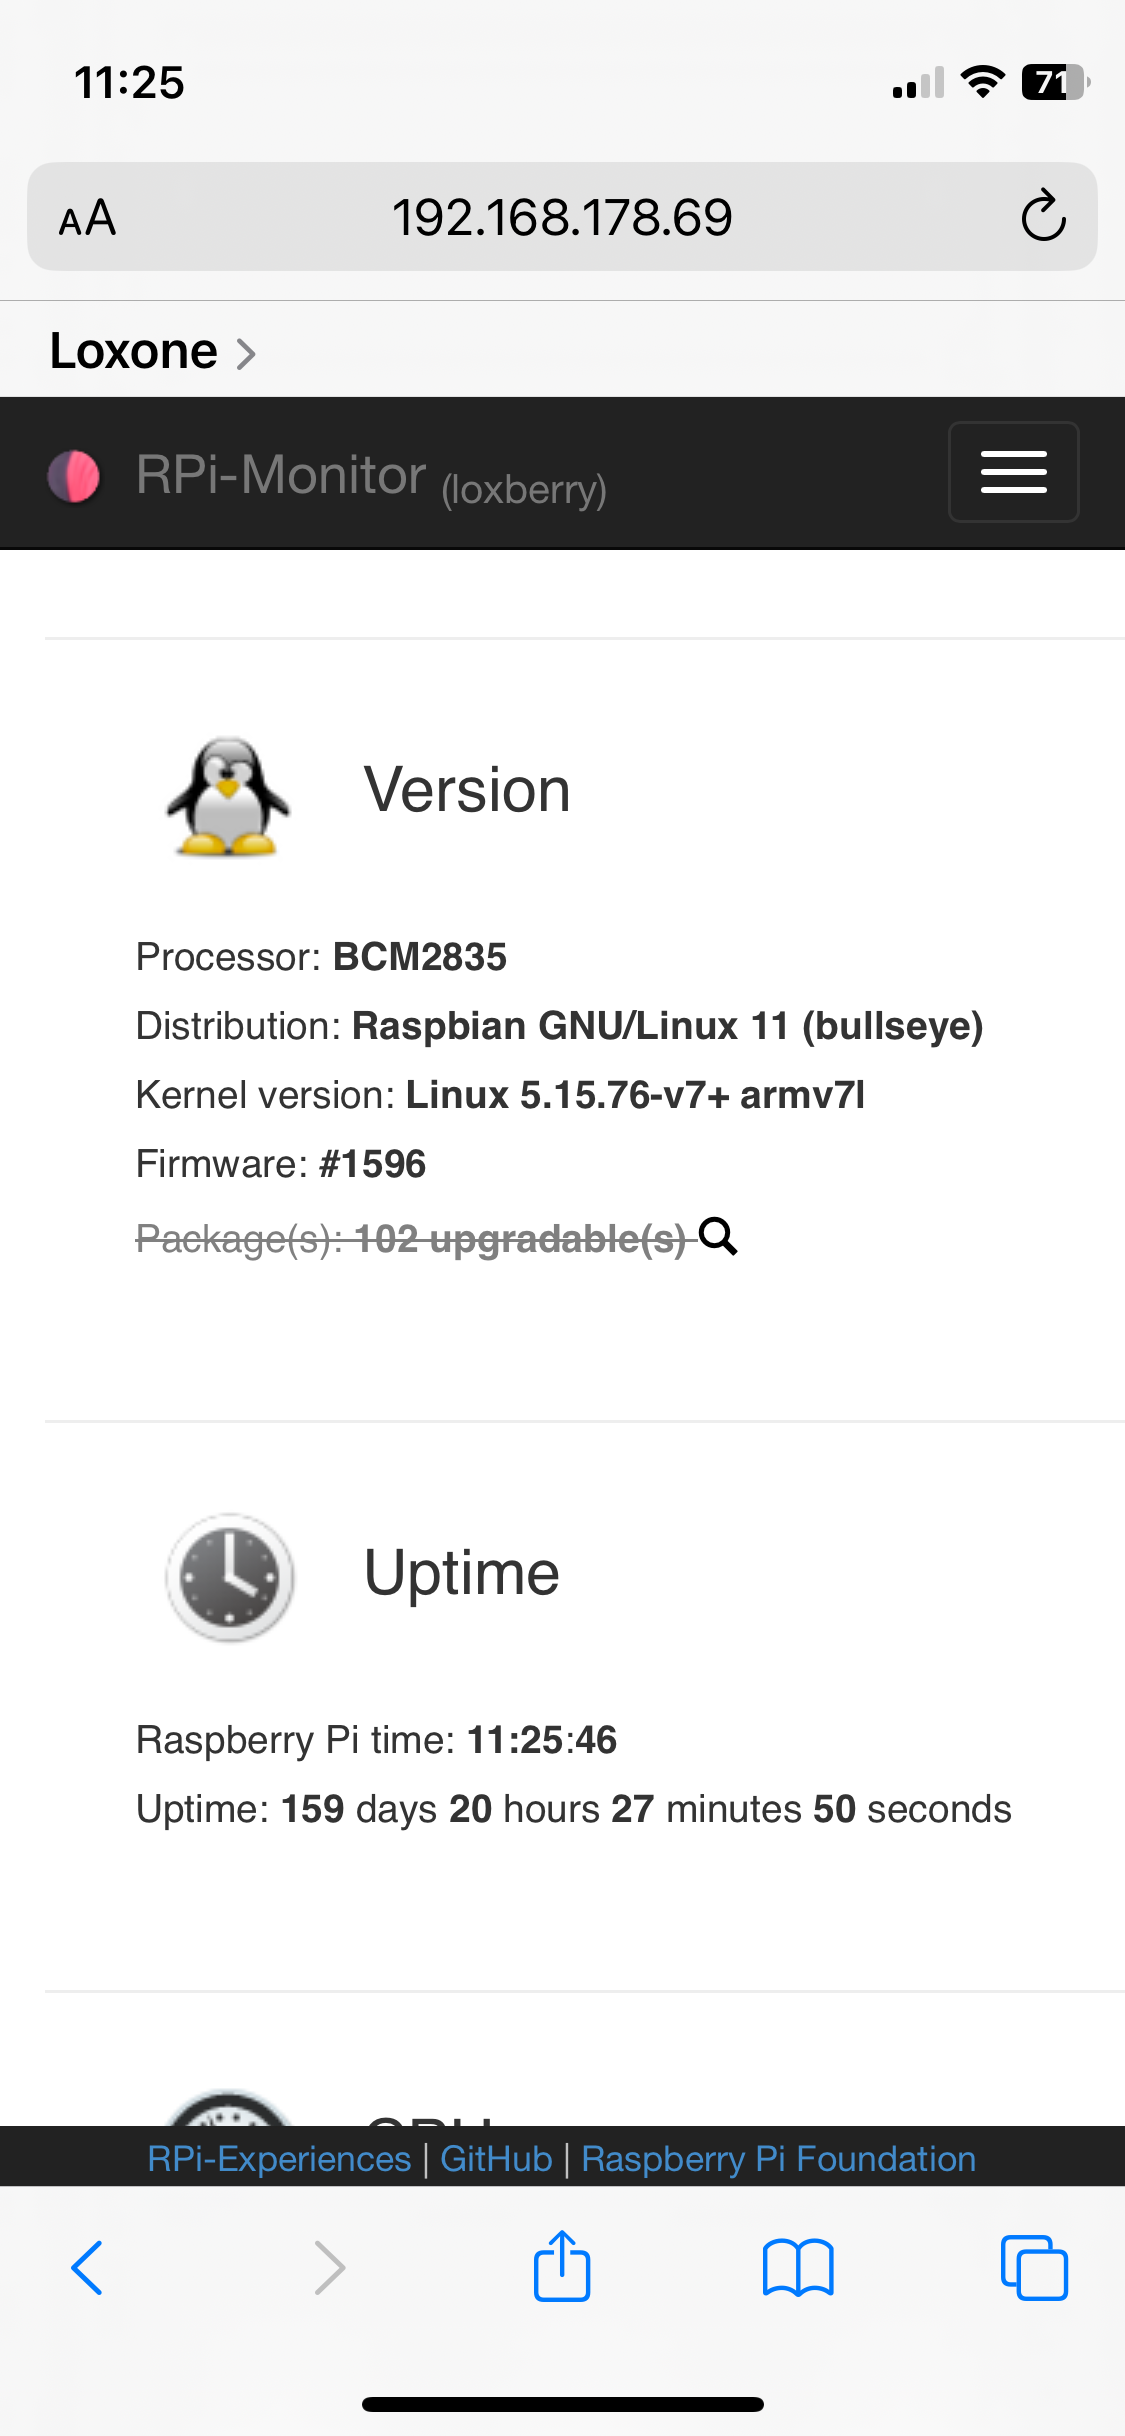Click the 102 upgradable packages text
This screenshot has width=1125, height=2436.
tap(520, 1239)
